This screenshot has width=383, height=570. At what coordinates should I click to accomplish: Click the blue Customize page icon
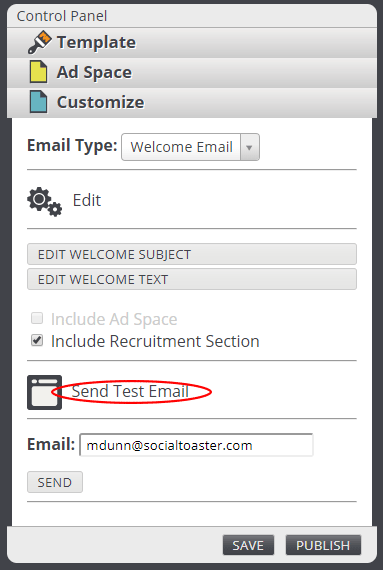(38, 102)
